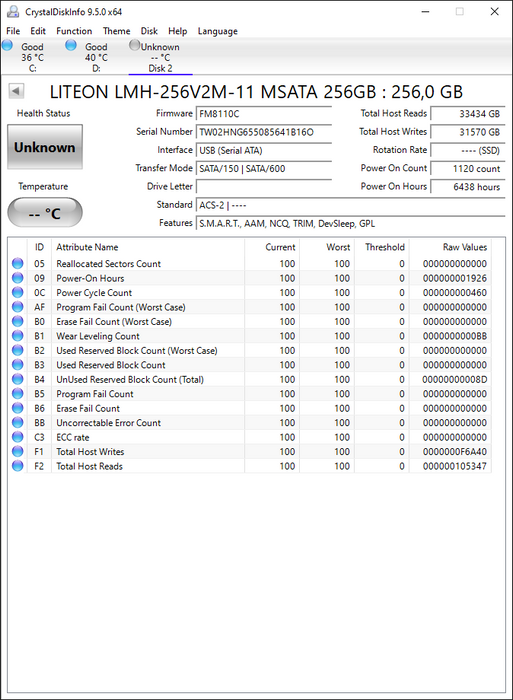Click status orb for Erase Fail Count (Worst Case)
The image size is (513, 700).
17,321
